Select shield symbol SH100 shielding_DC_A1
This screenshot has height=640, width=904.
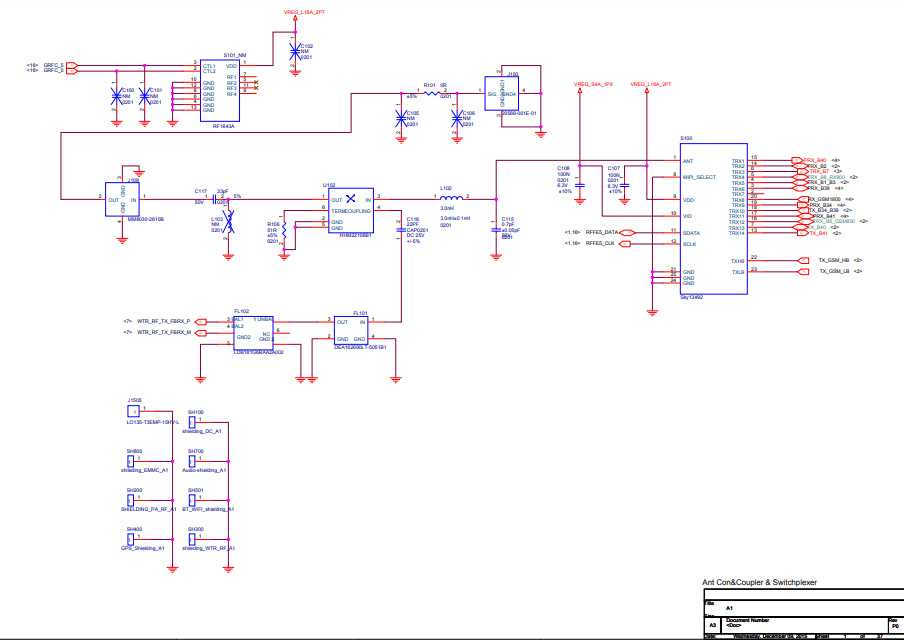[x=192, y=422]
